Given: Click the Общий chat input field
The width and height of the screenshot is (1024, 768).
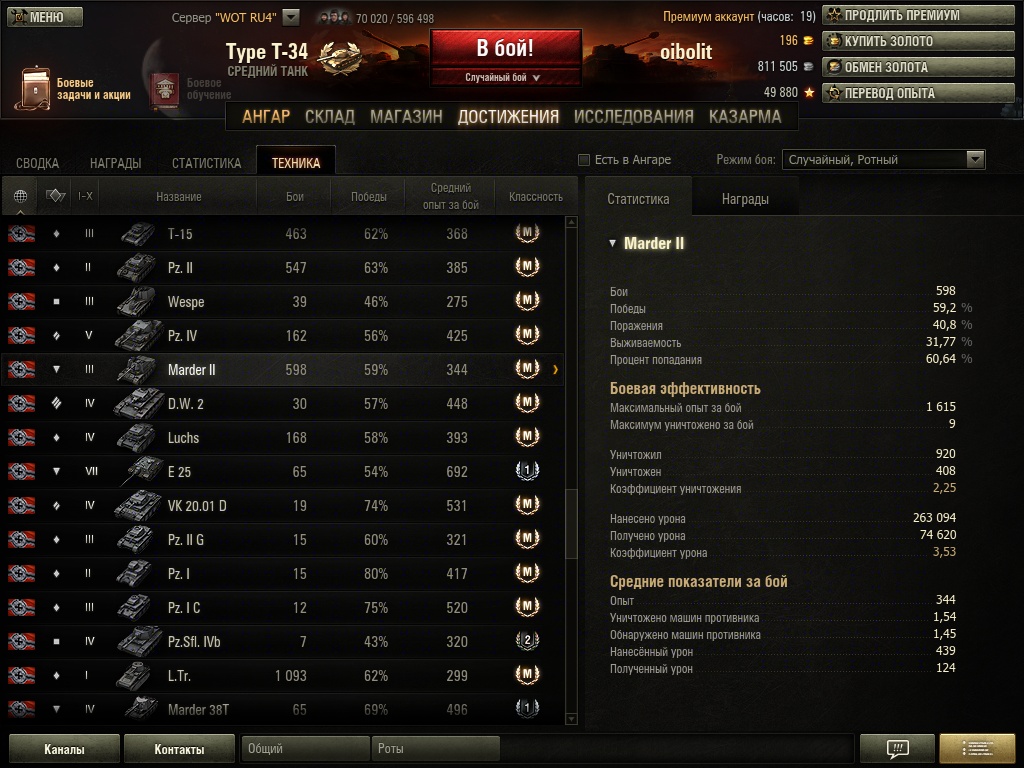Looking at the screenshot, I should pyautogui.click(x=305, y=748).
